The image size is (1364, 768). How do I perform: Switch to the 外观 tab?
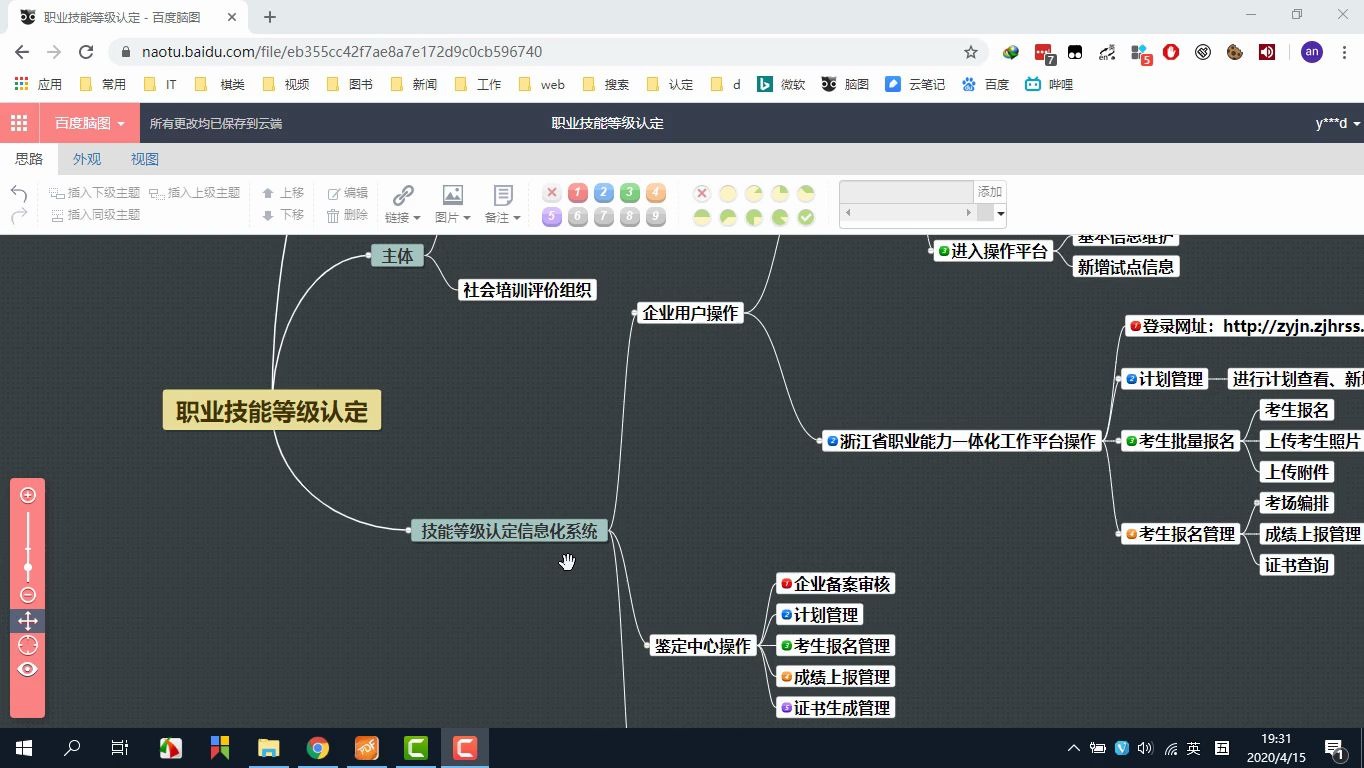[87, 159]
